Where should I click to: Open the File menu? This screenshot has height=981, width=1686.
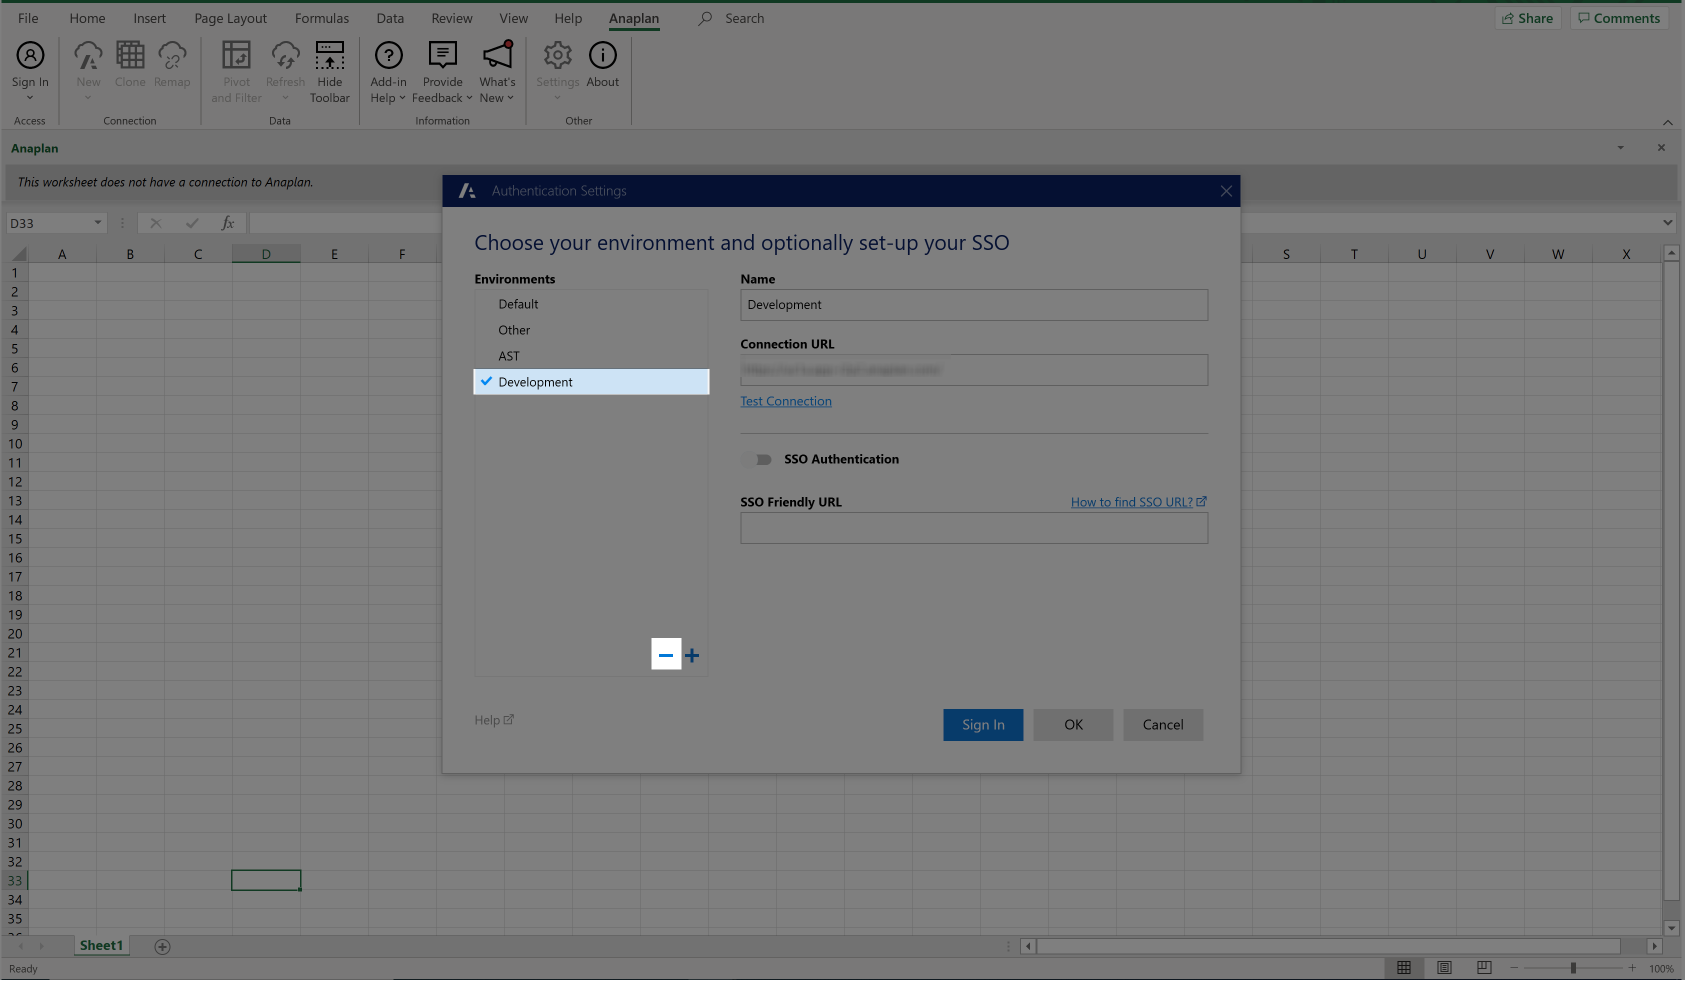28,18
